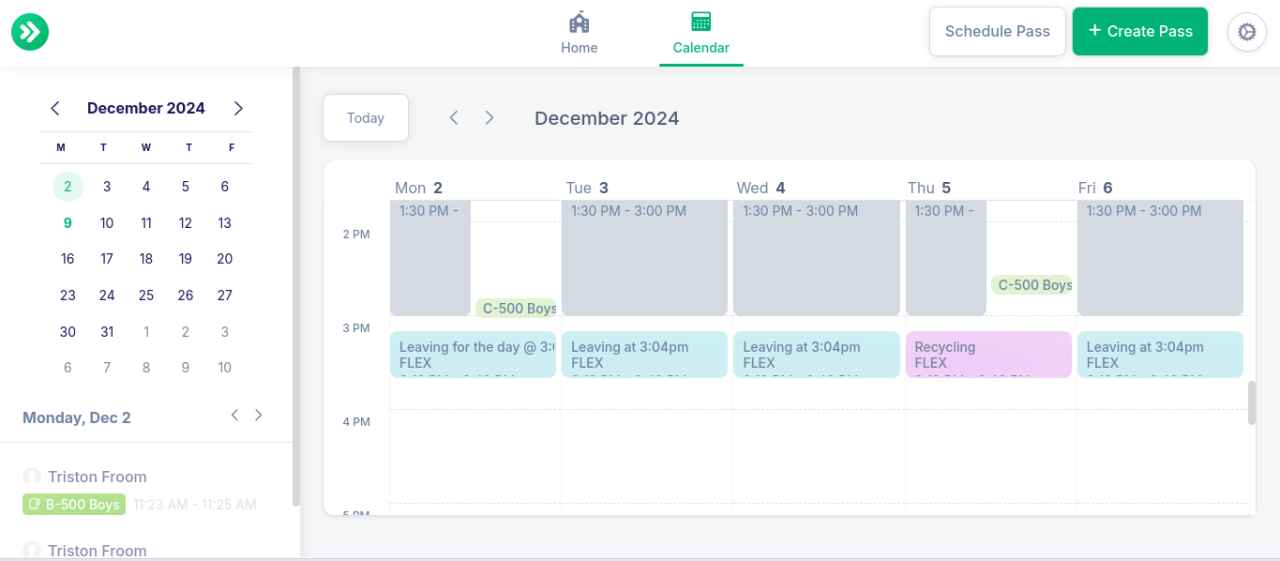Click Triston Froom's avatar icon

coord(32,477)
